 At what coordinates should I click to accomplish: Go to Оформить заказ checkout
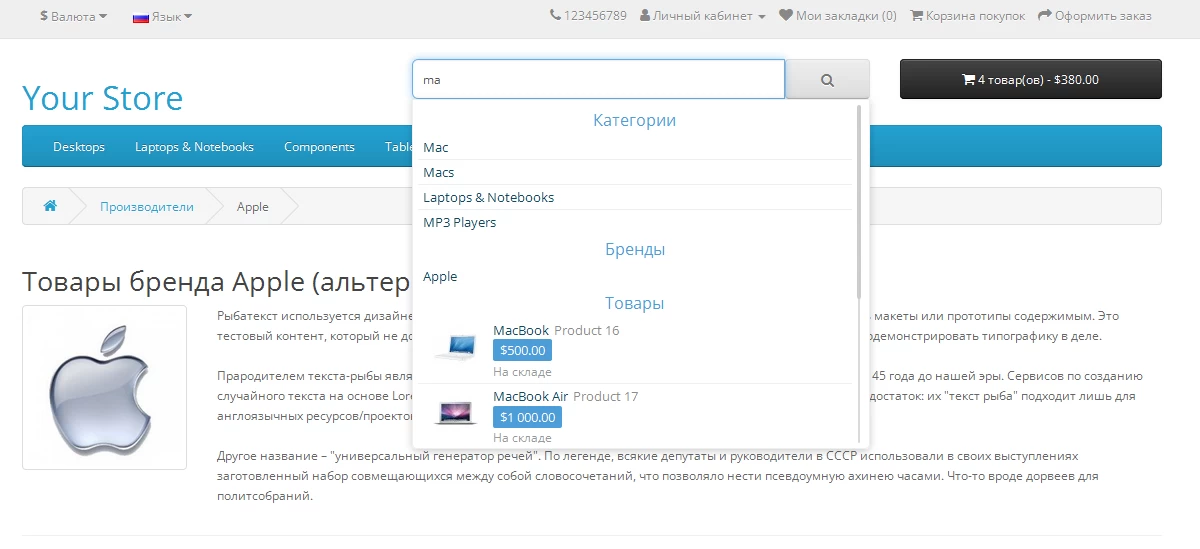[1095, 16]
